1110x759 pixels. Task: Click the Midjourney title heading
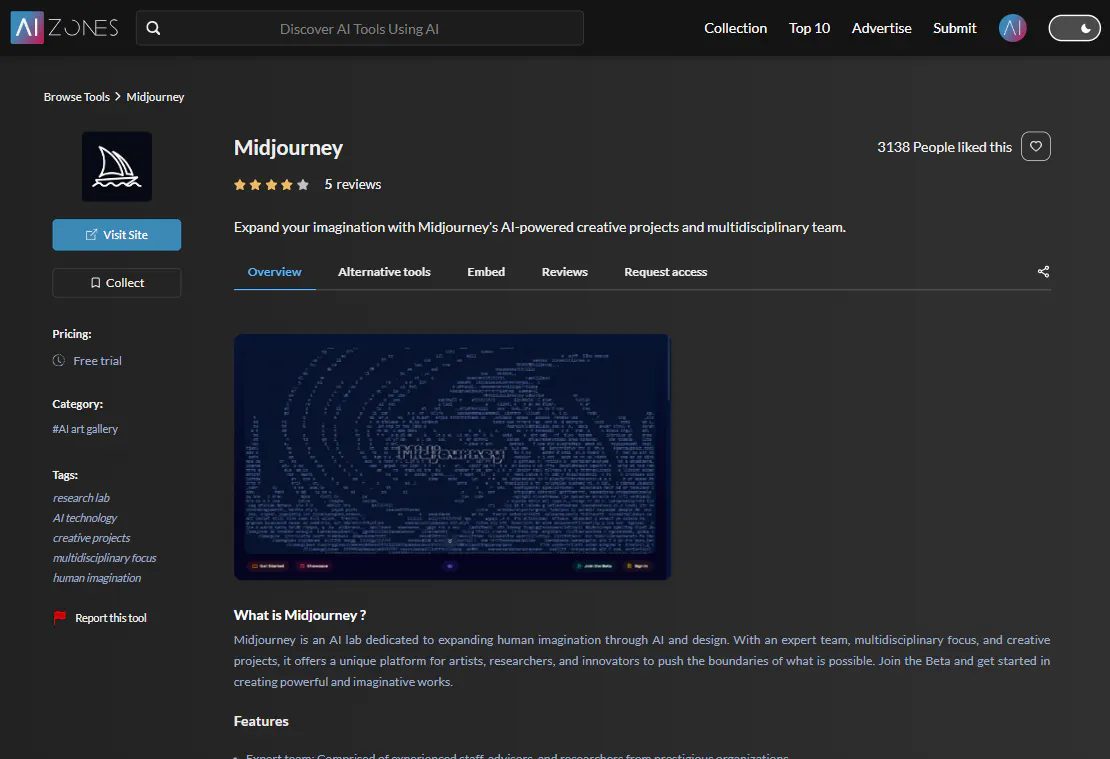288,147
